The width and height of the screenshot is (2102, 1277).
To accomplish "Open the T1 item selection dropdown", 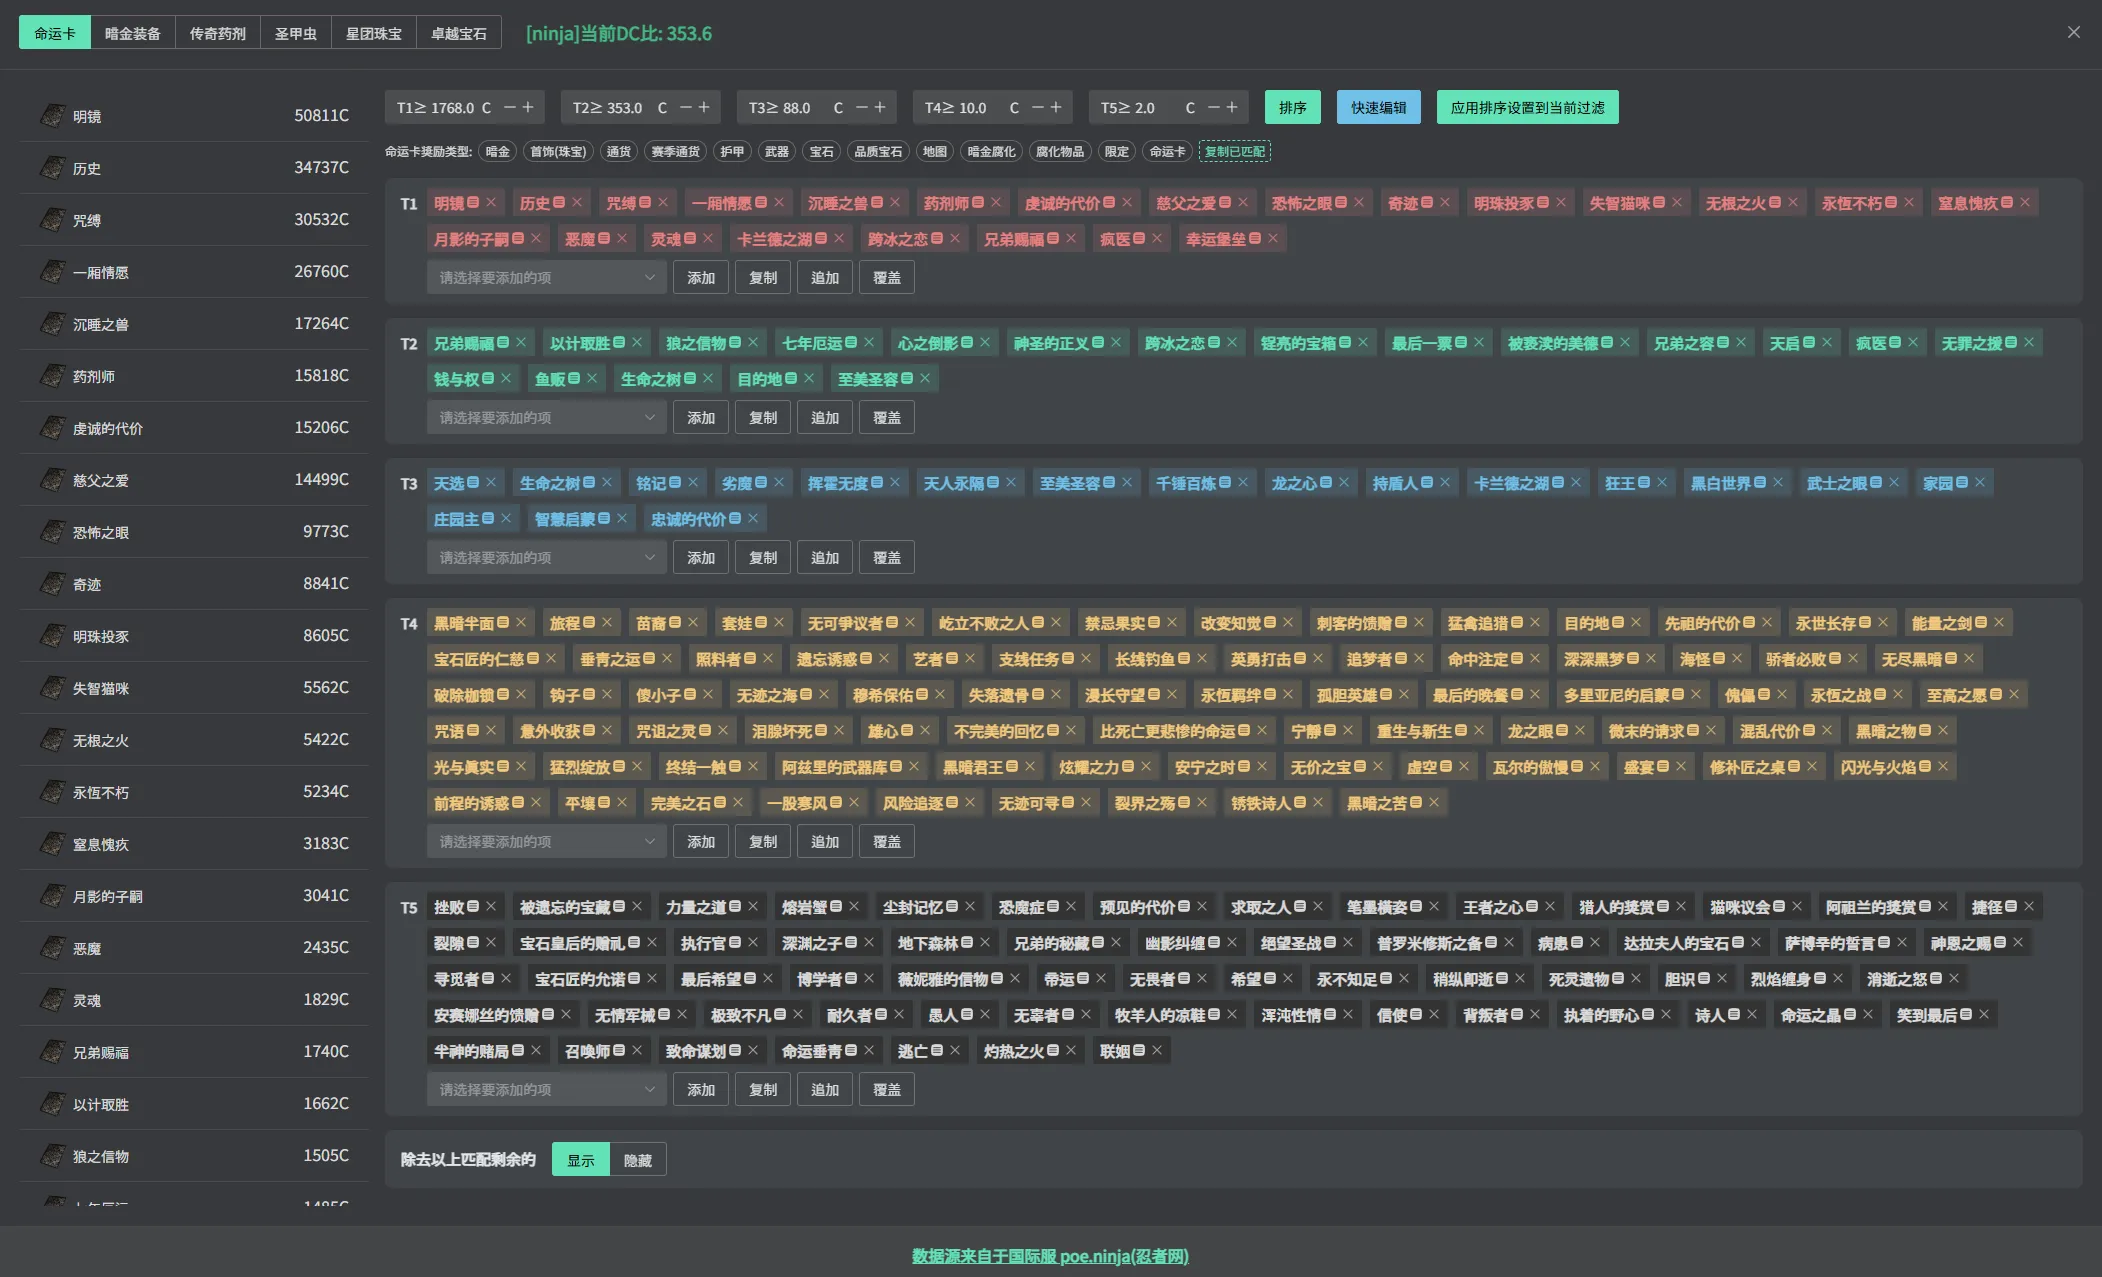I will pos(547,278).
